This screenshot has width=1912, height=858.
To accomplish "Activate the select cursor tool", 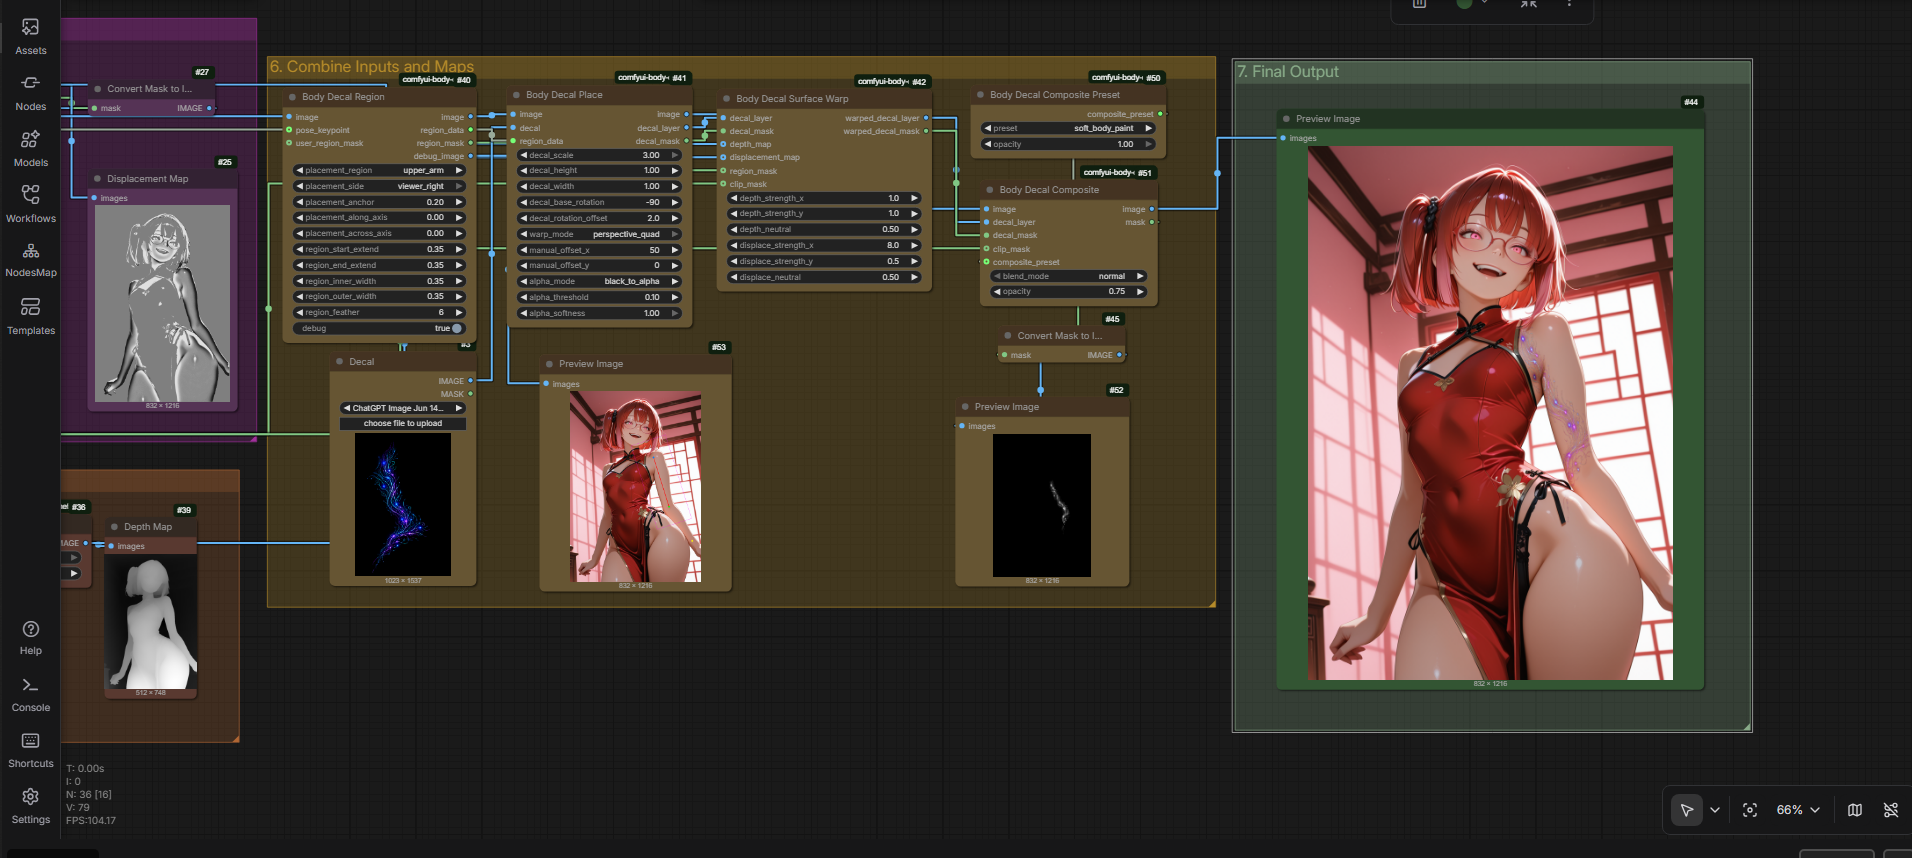I will point(1687,810).
